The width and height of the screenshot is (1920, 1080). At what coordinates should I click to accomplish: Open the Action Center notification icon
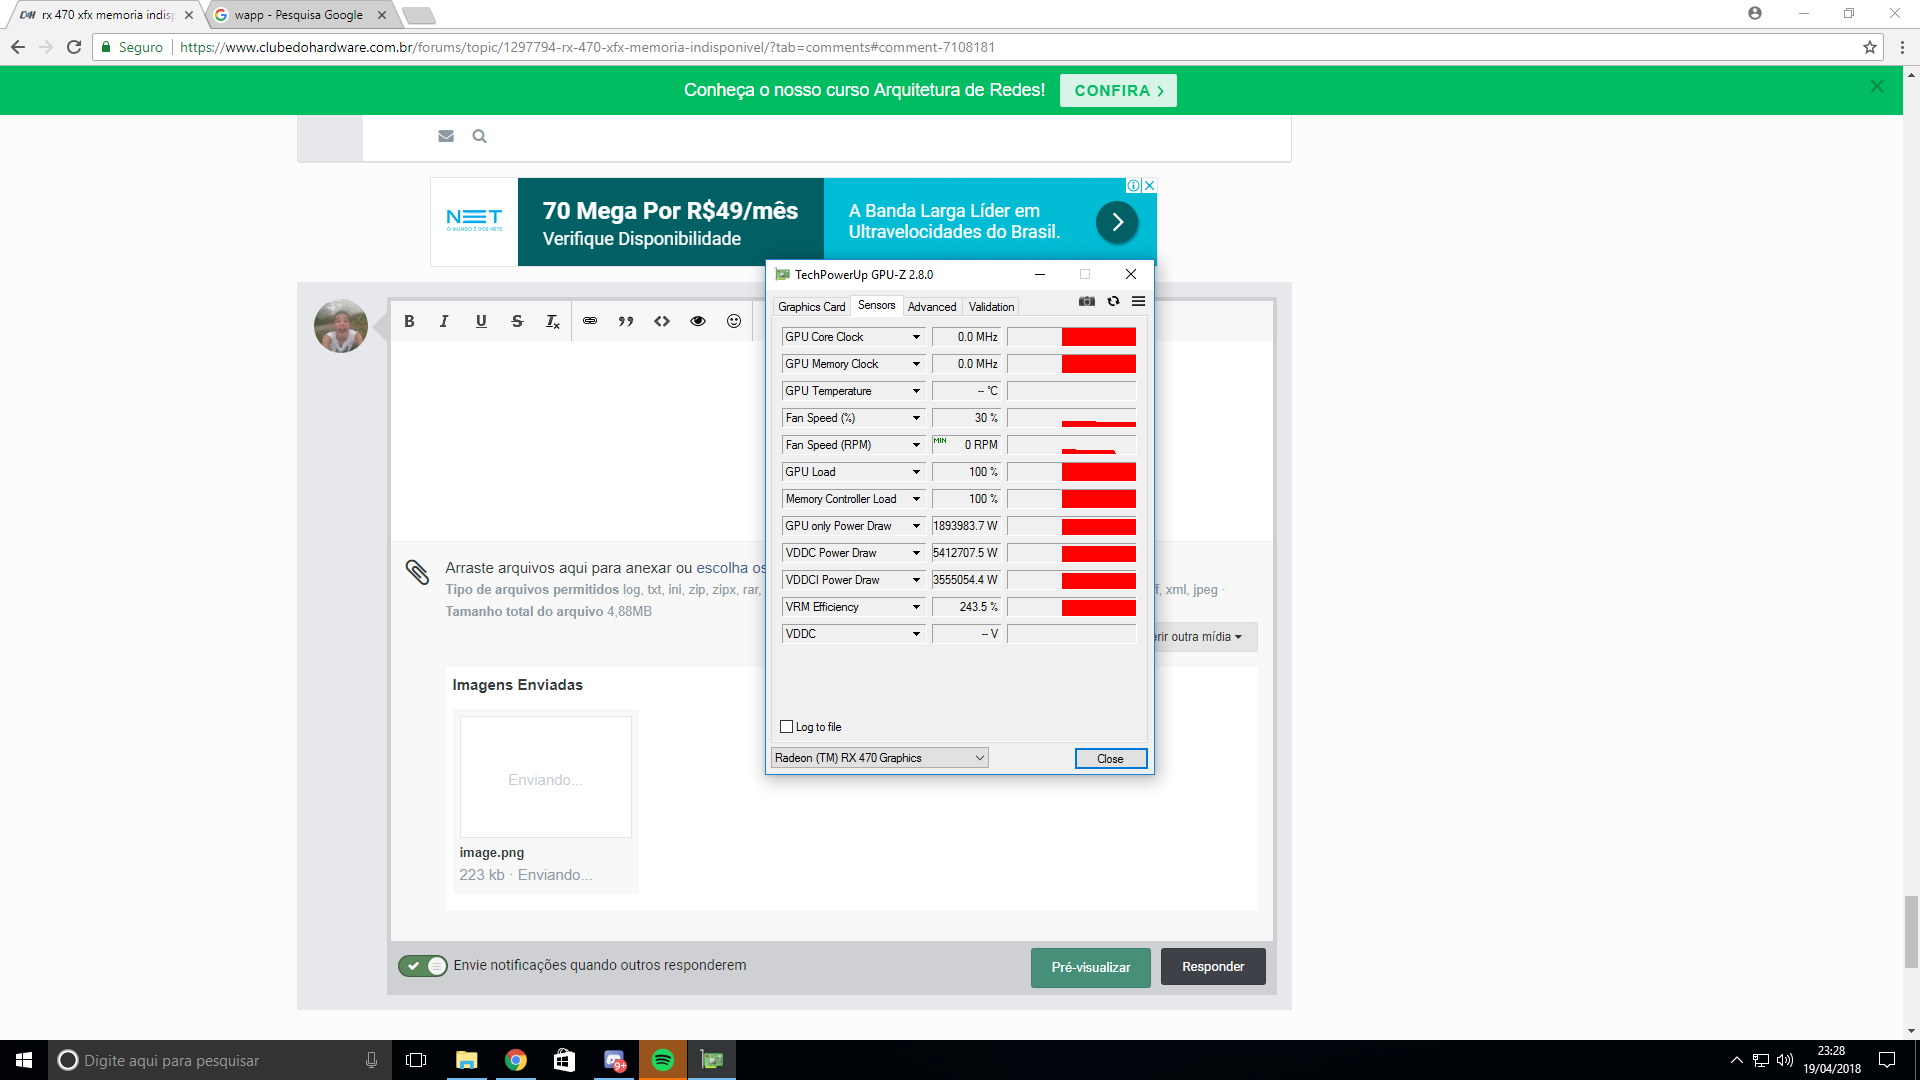(1887, 1060)
